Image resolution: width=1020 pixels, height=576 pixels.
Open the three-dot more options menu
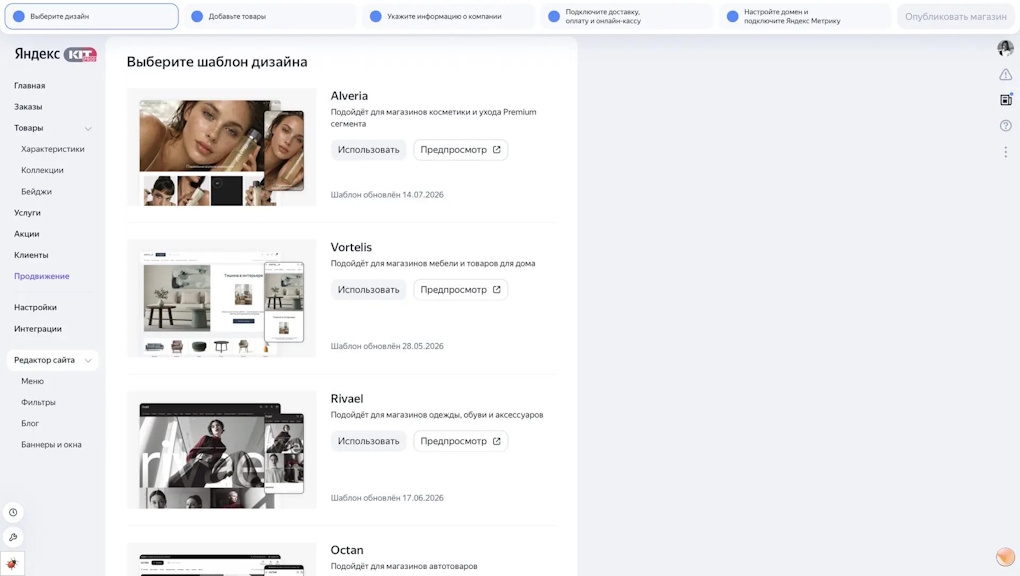(1006, 152)
